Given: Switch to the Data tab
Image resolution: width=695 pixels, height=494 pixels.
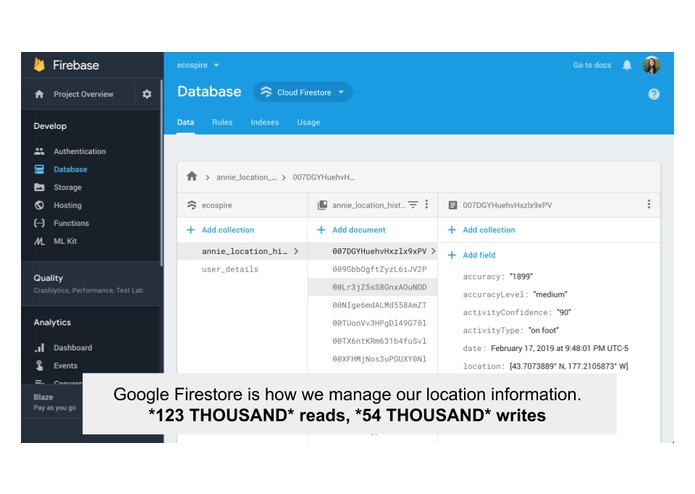Looking at the screenshot, I should click(186, 122).
